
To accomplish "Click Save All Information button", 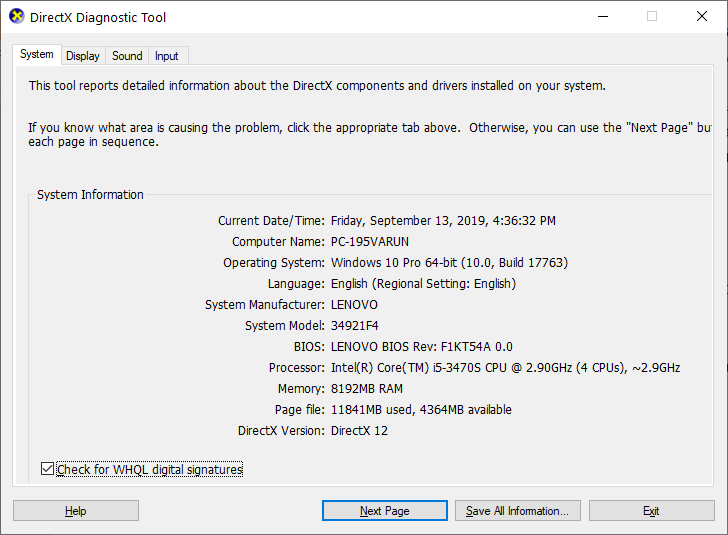I will pos(518,511).
